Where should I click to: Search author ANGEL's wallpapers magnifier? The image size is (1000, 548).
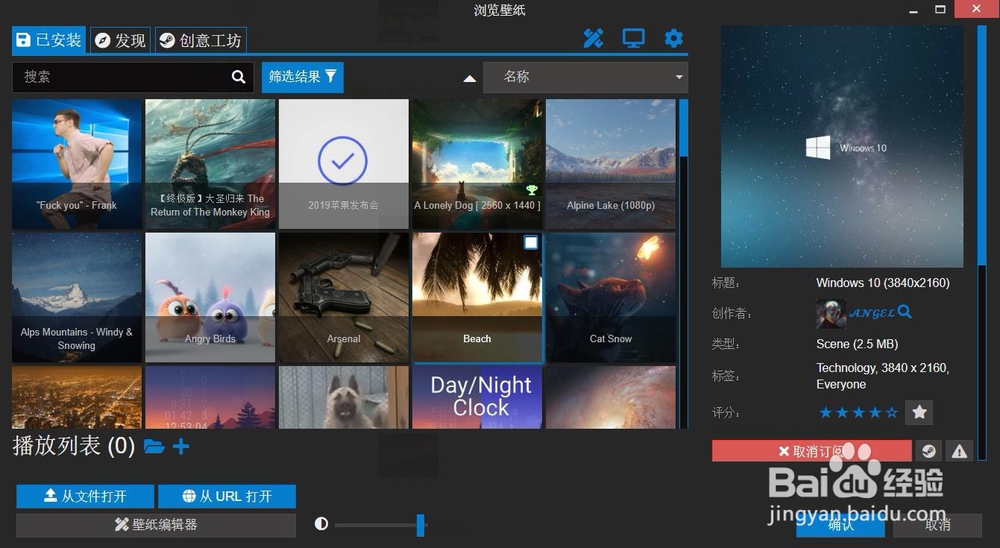[904, 312]
